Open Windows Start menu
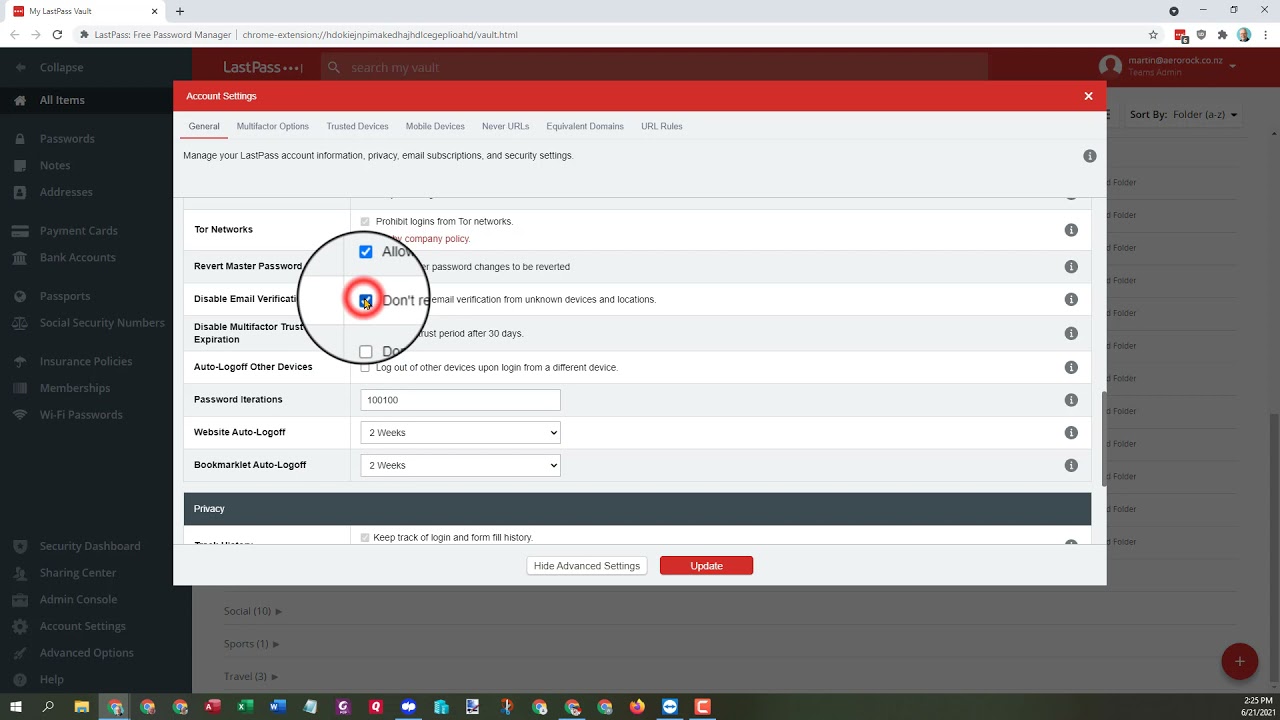 16,706
